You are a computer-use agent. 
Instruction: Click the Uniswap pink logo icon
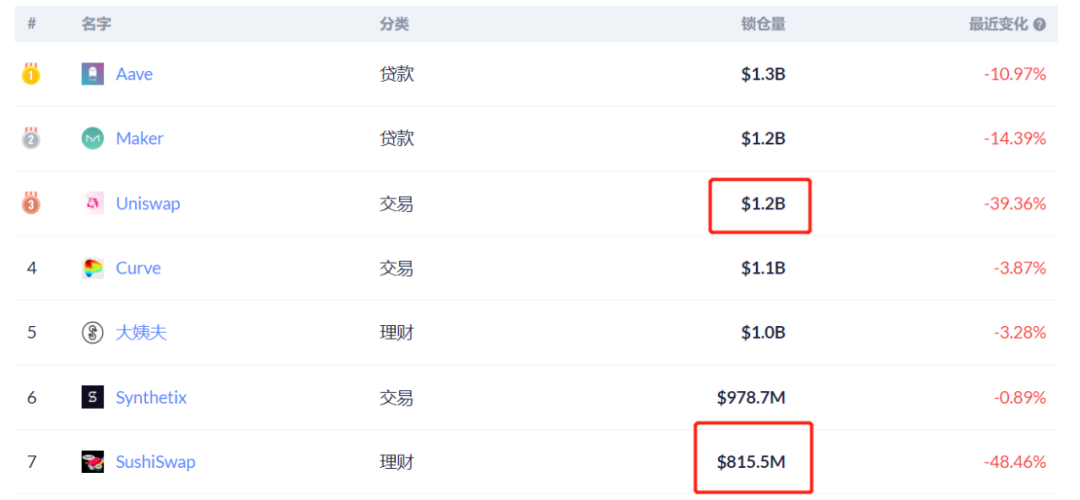[92, 204]
